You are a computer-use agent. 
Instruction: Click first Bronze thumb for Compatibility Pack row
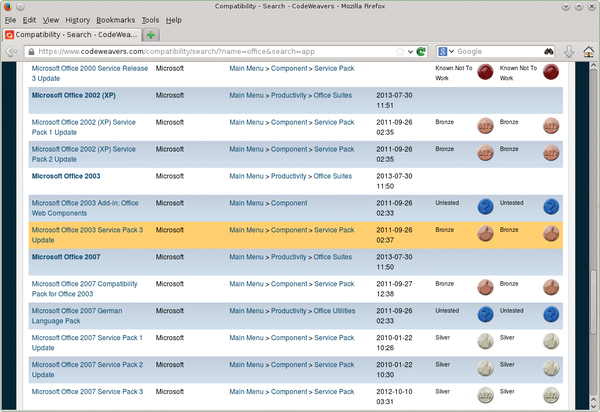pyautogui.click(x=485, y=288)
